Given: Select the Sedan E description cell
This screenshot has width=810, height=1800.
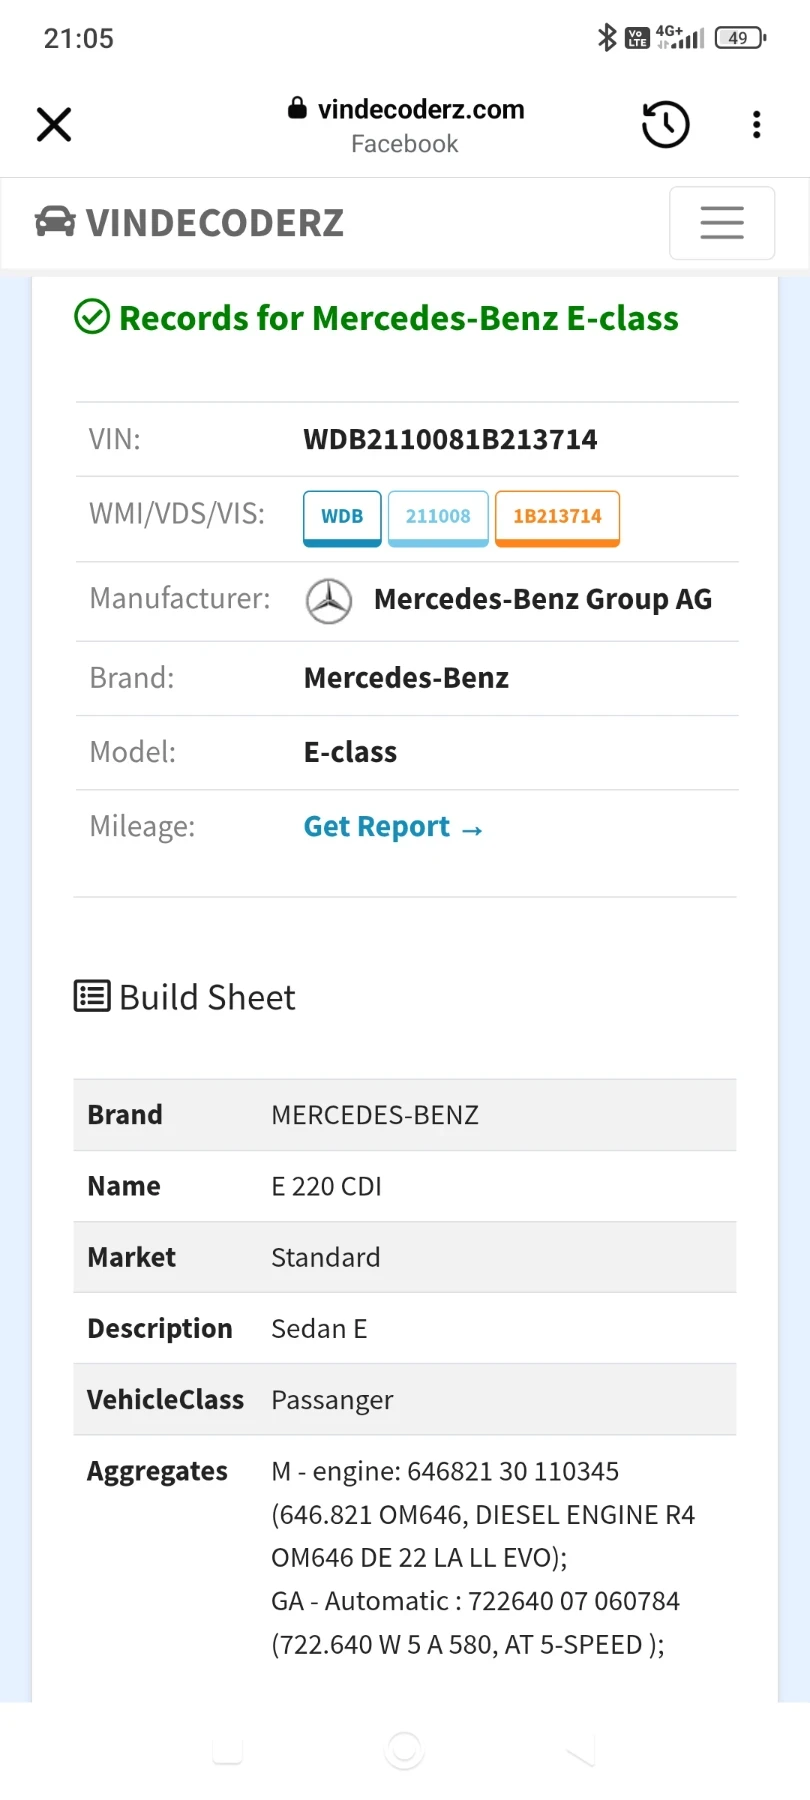Looking at the screenshot, I should click(319, 1328).
